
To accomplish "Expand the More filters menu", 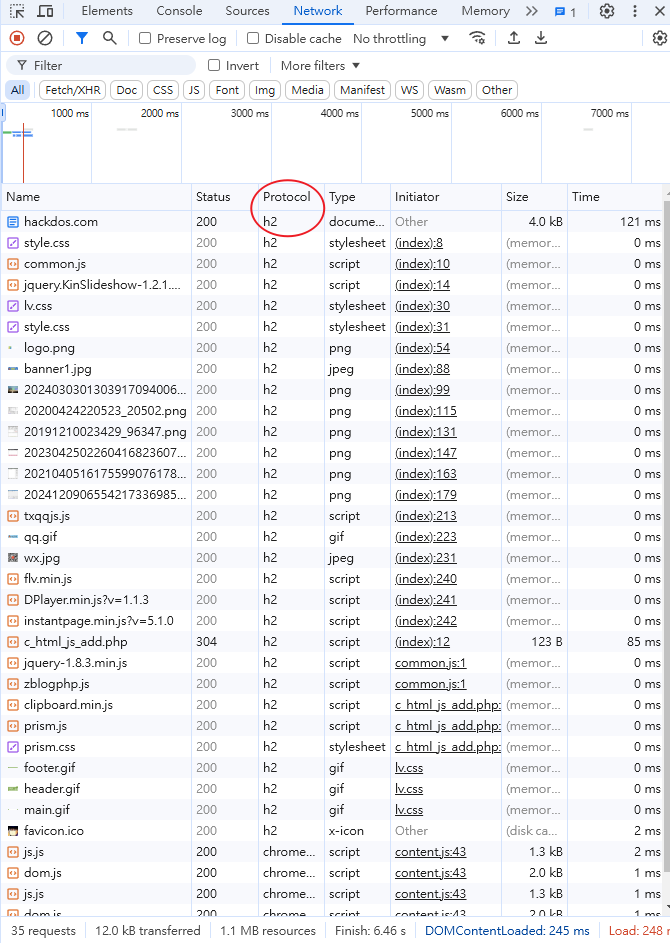I will tap(320, 66).
